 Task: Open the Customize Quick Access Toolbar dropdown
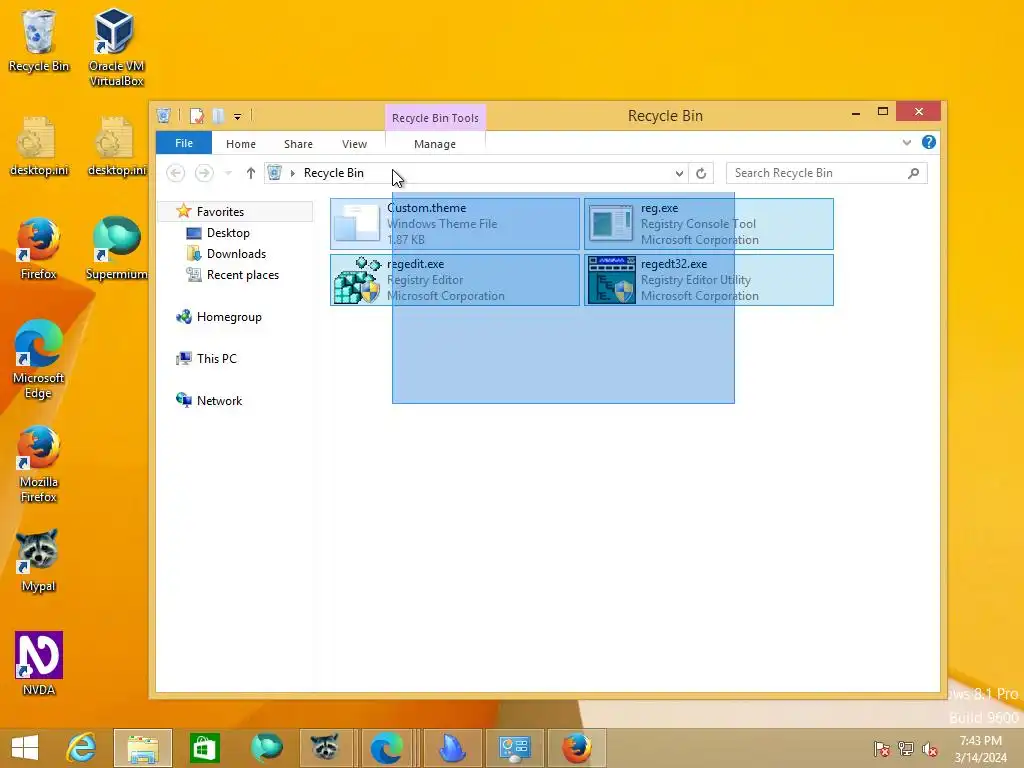click(238, 117)
